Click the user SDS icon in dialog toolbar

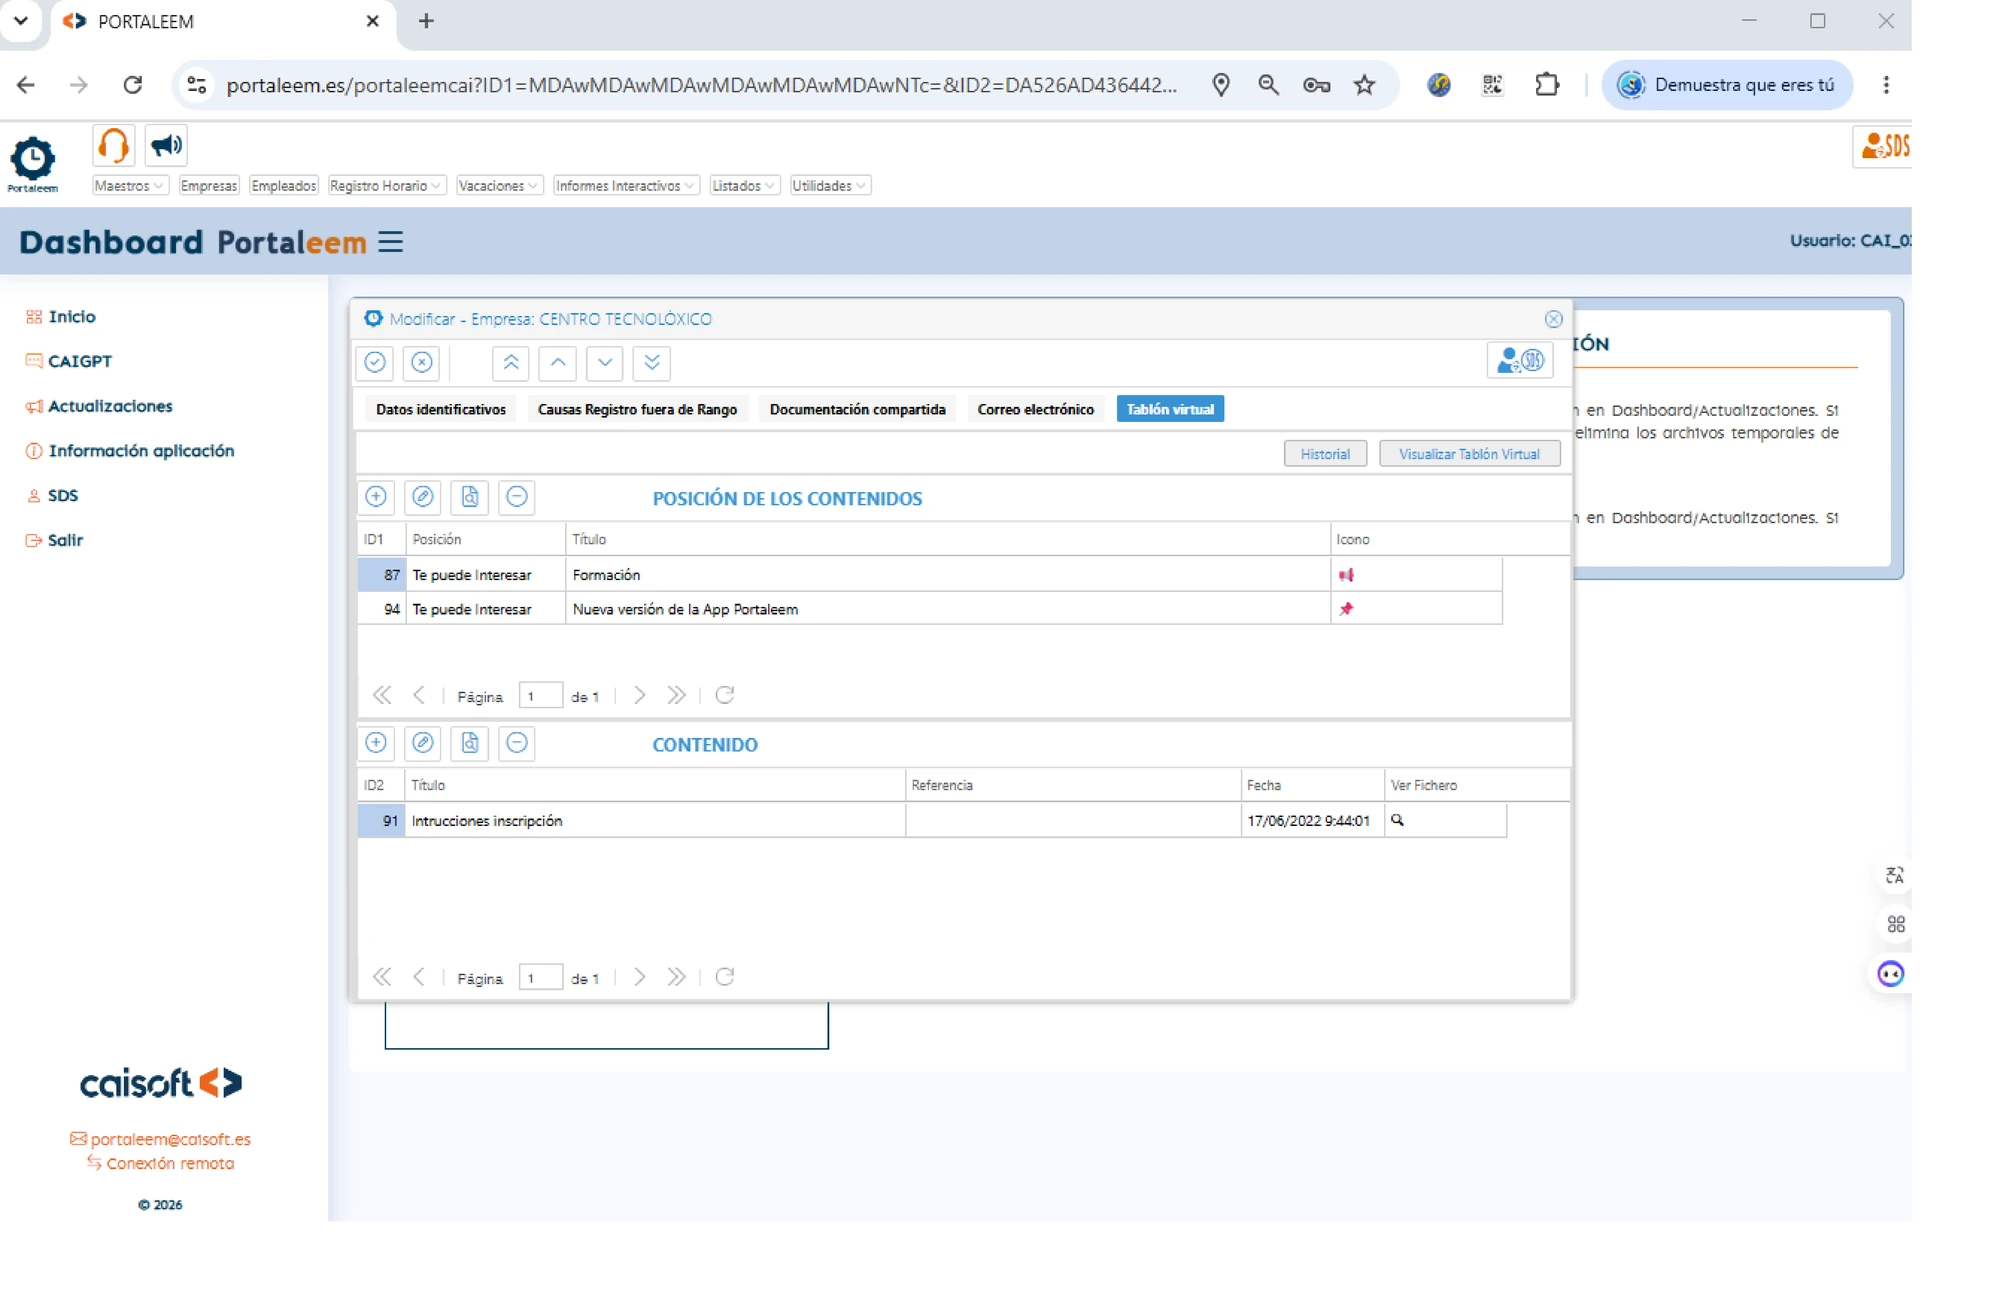coord(1520,360)
